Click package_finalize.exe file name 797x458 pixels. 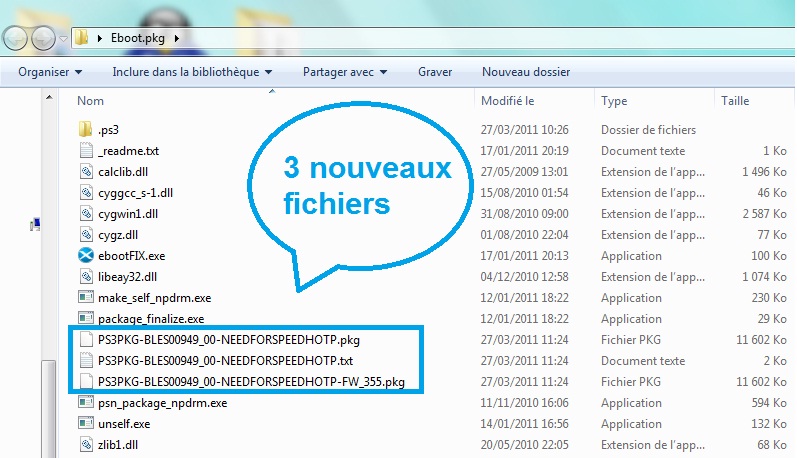coord(151,319)
